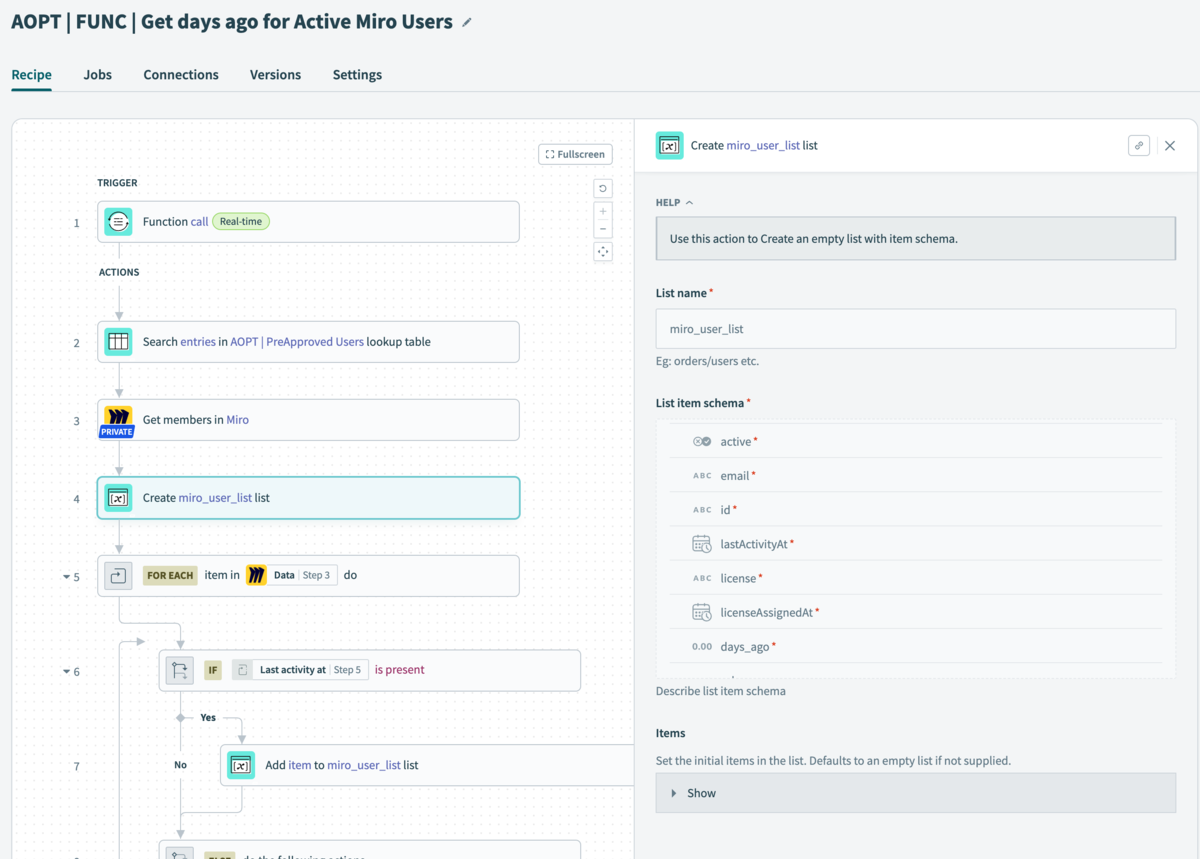Click the number icon beside days_ago
Image resolution: width=1200 pixels, height=859 pixels.
tap(702, 647)
